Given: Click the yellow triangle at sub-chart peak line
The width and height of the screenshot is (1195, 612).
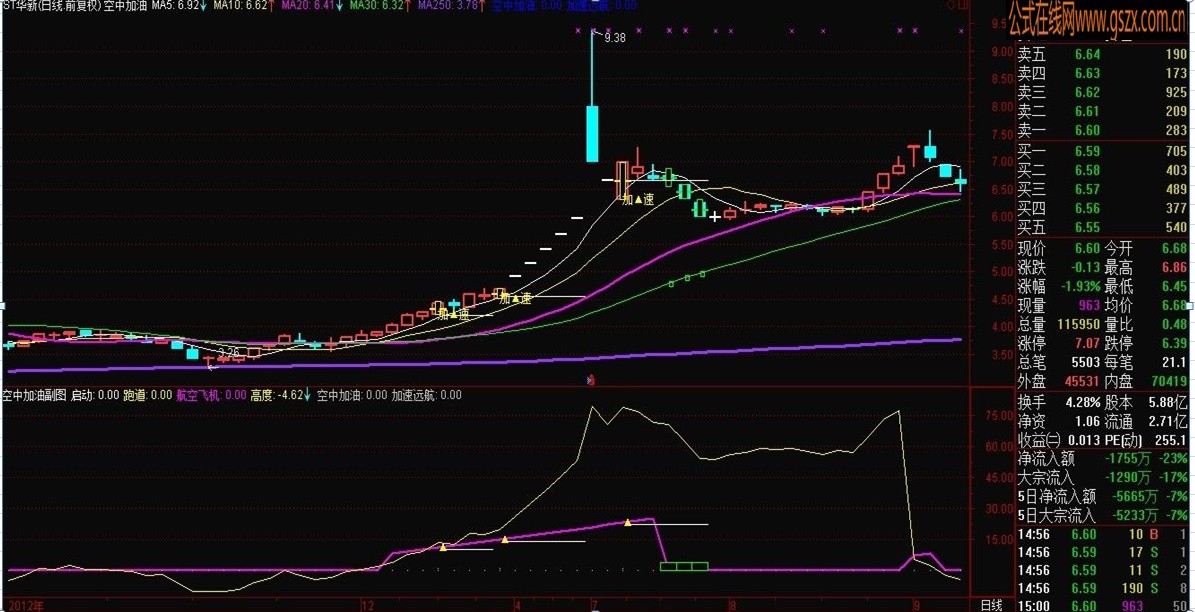Looking at the screenshot, I should (x=627, y=523).
